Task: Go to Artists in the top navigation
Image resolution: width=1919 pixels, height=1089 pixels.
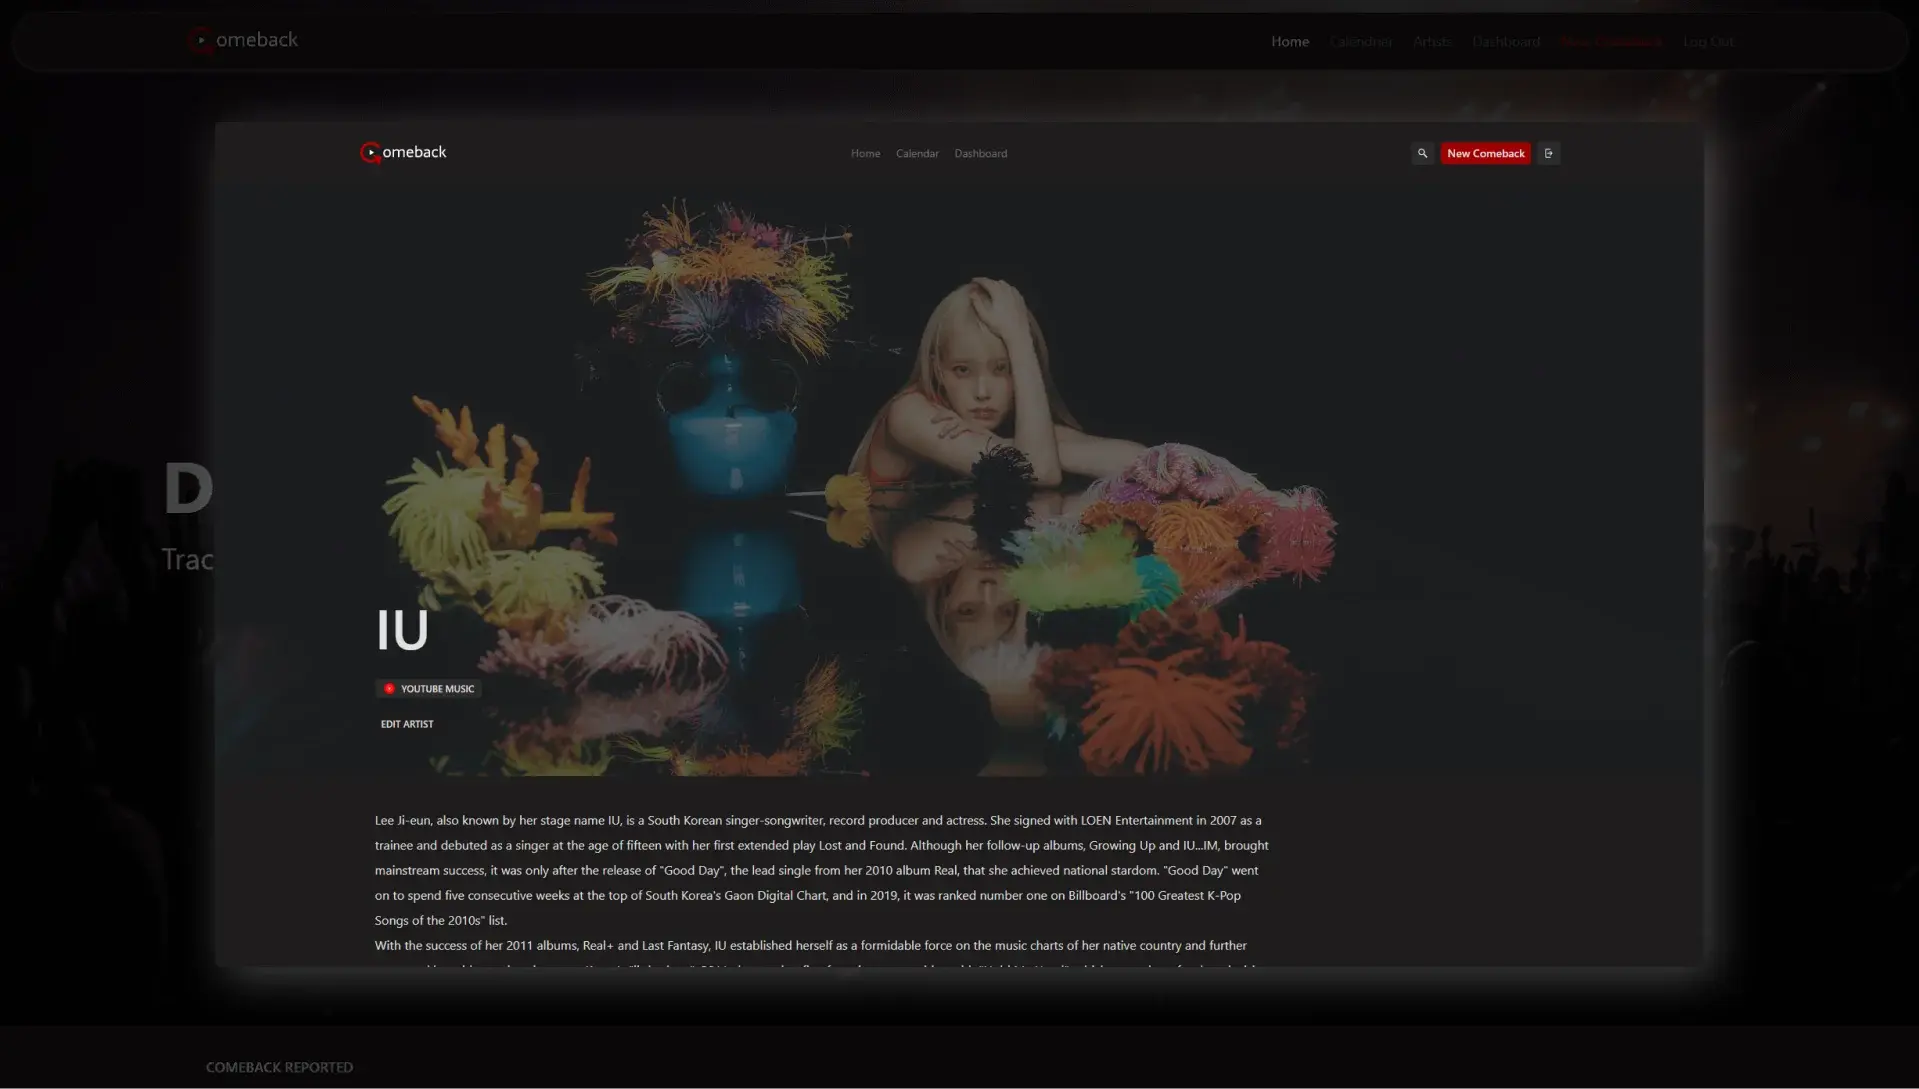Action: [1431, 41]
